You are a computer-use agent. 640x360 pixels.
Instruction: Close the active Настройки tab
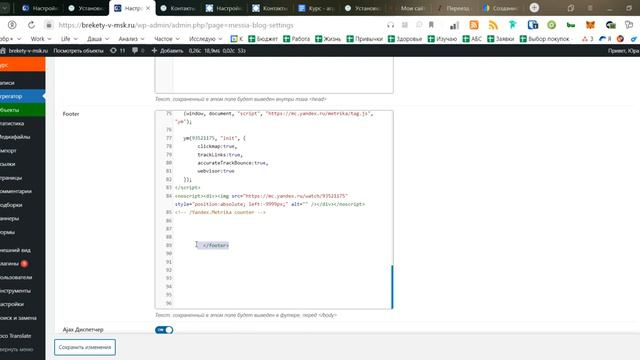(148, 8)
